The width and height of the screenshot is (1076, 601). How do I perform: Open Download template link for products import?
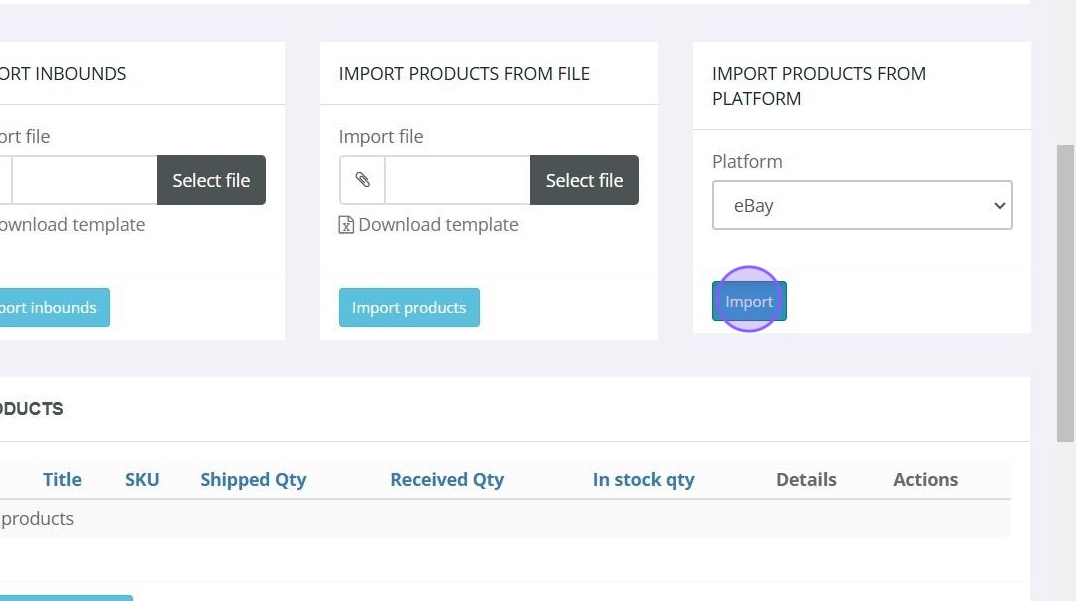[438, 225]
